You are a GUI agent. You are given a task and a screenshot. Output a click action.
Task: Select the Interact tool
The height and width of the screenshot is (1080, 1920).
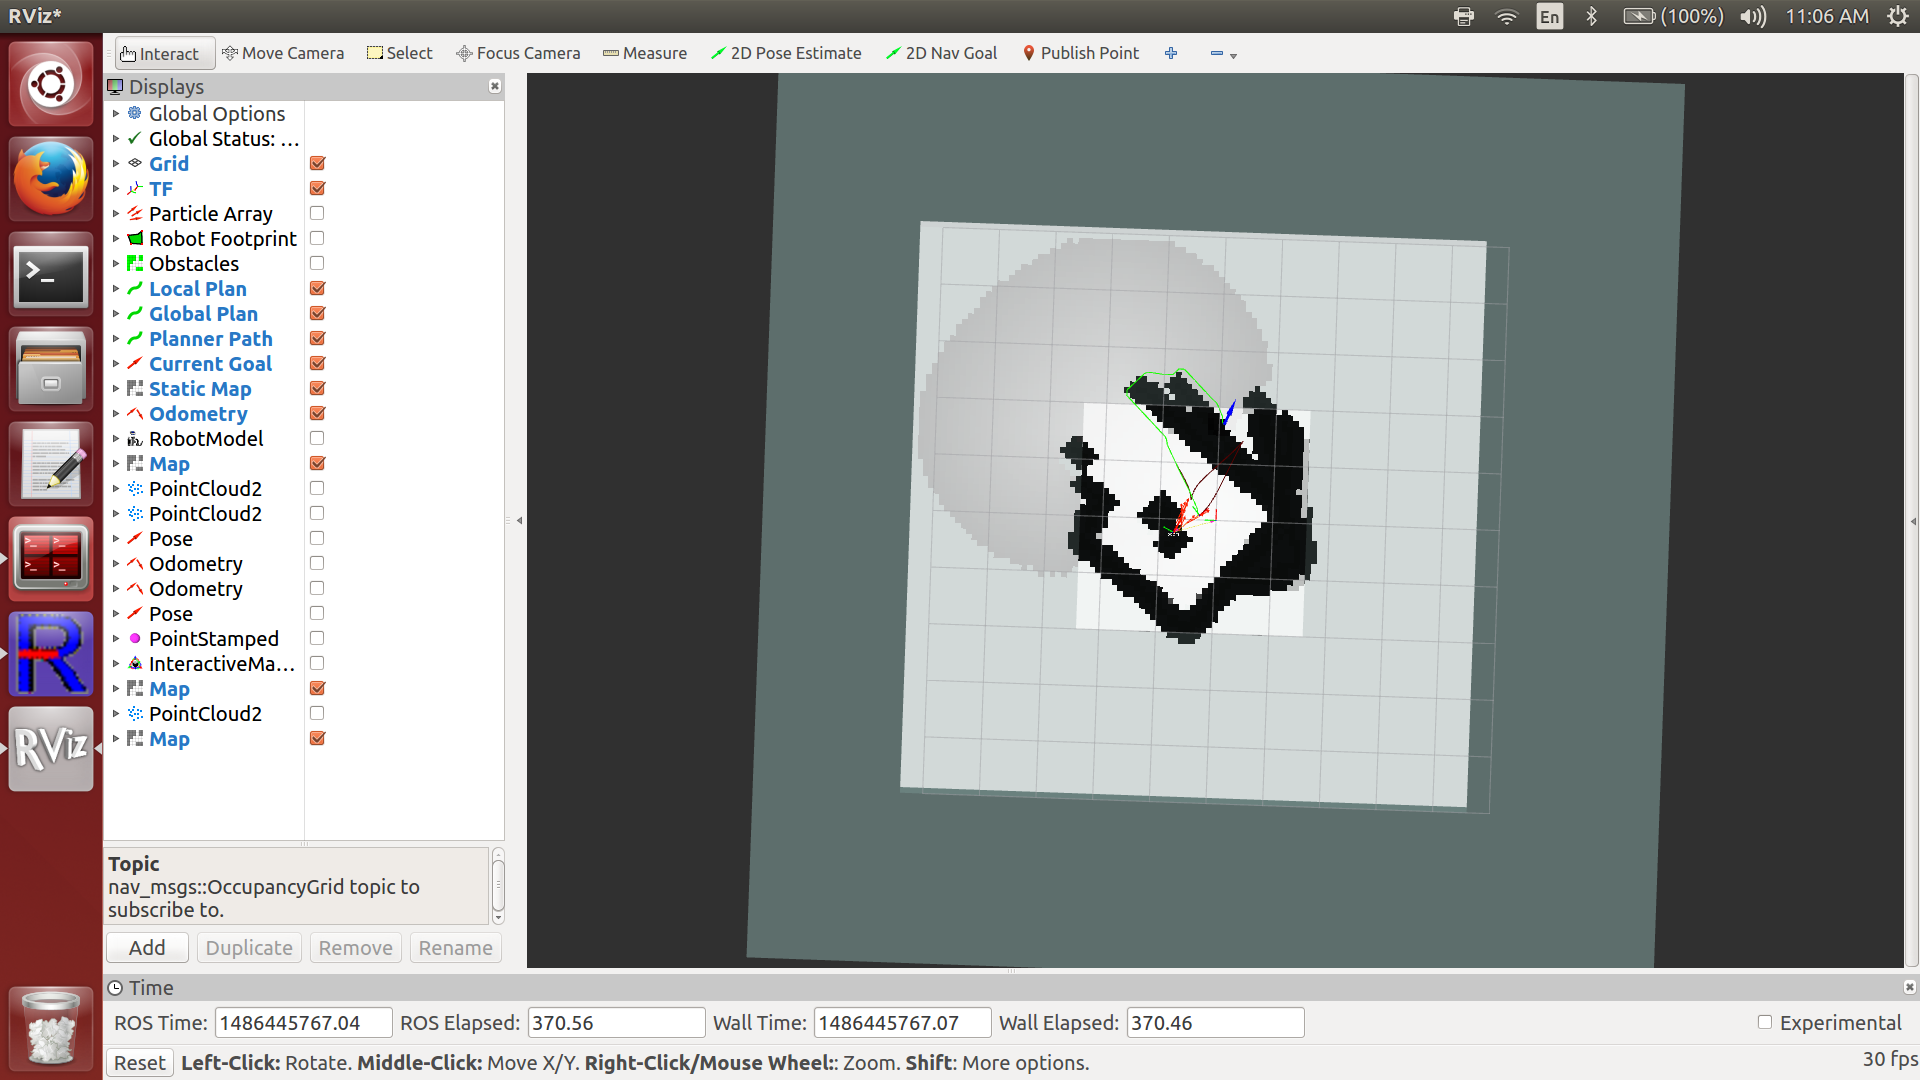pos(164,53)
